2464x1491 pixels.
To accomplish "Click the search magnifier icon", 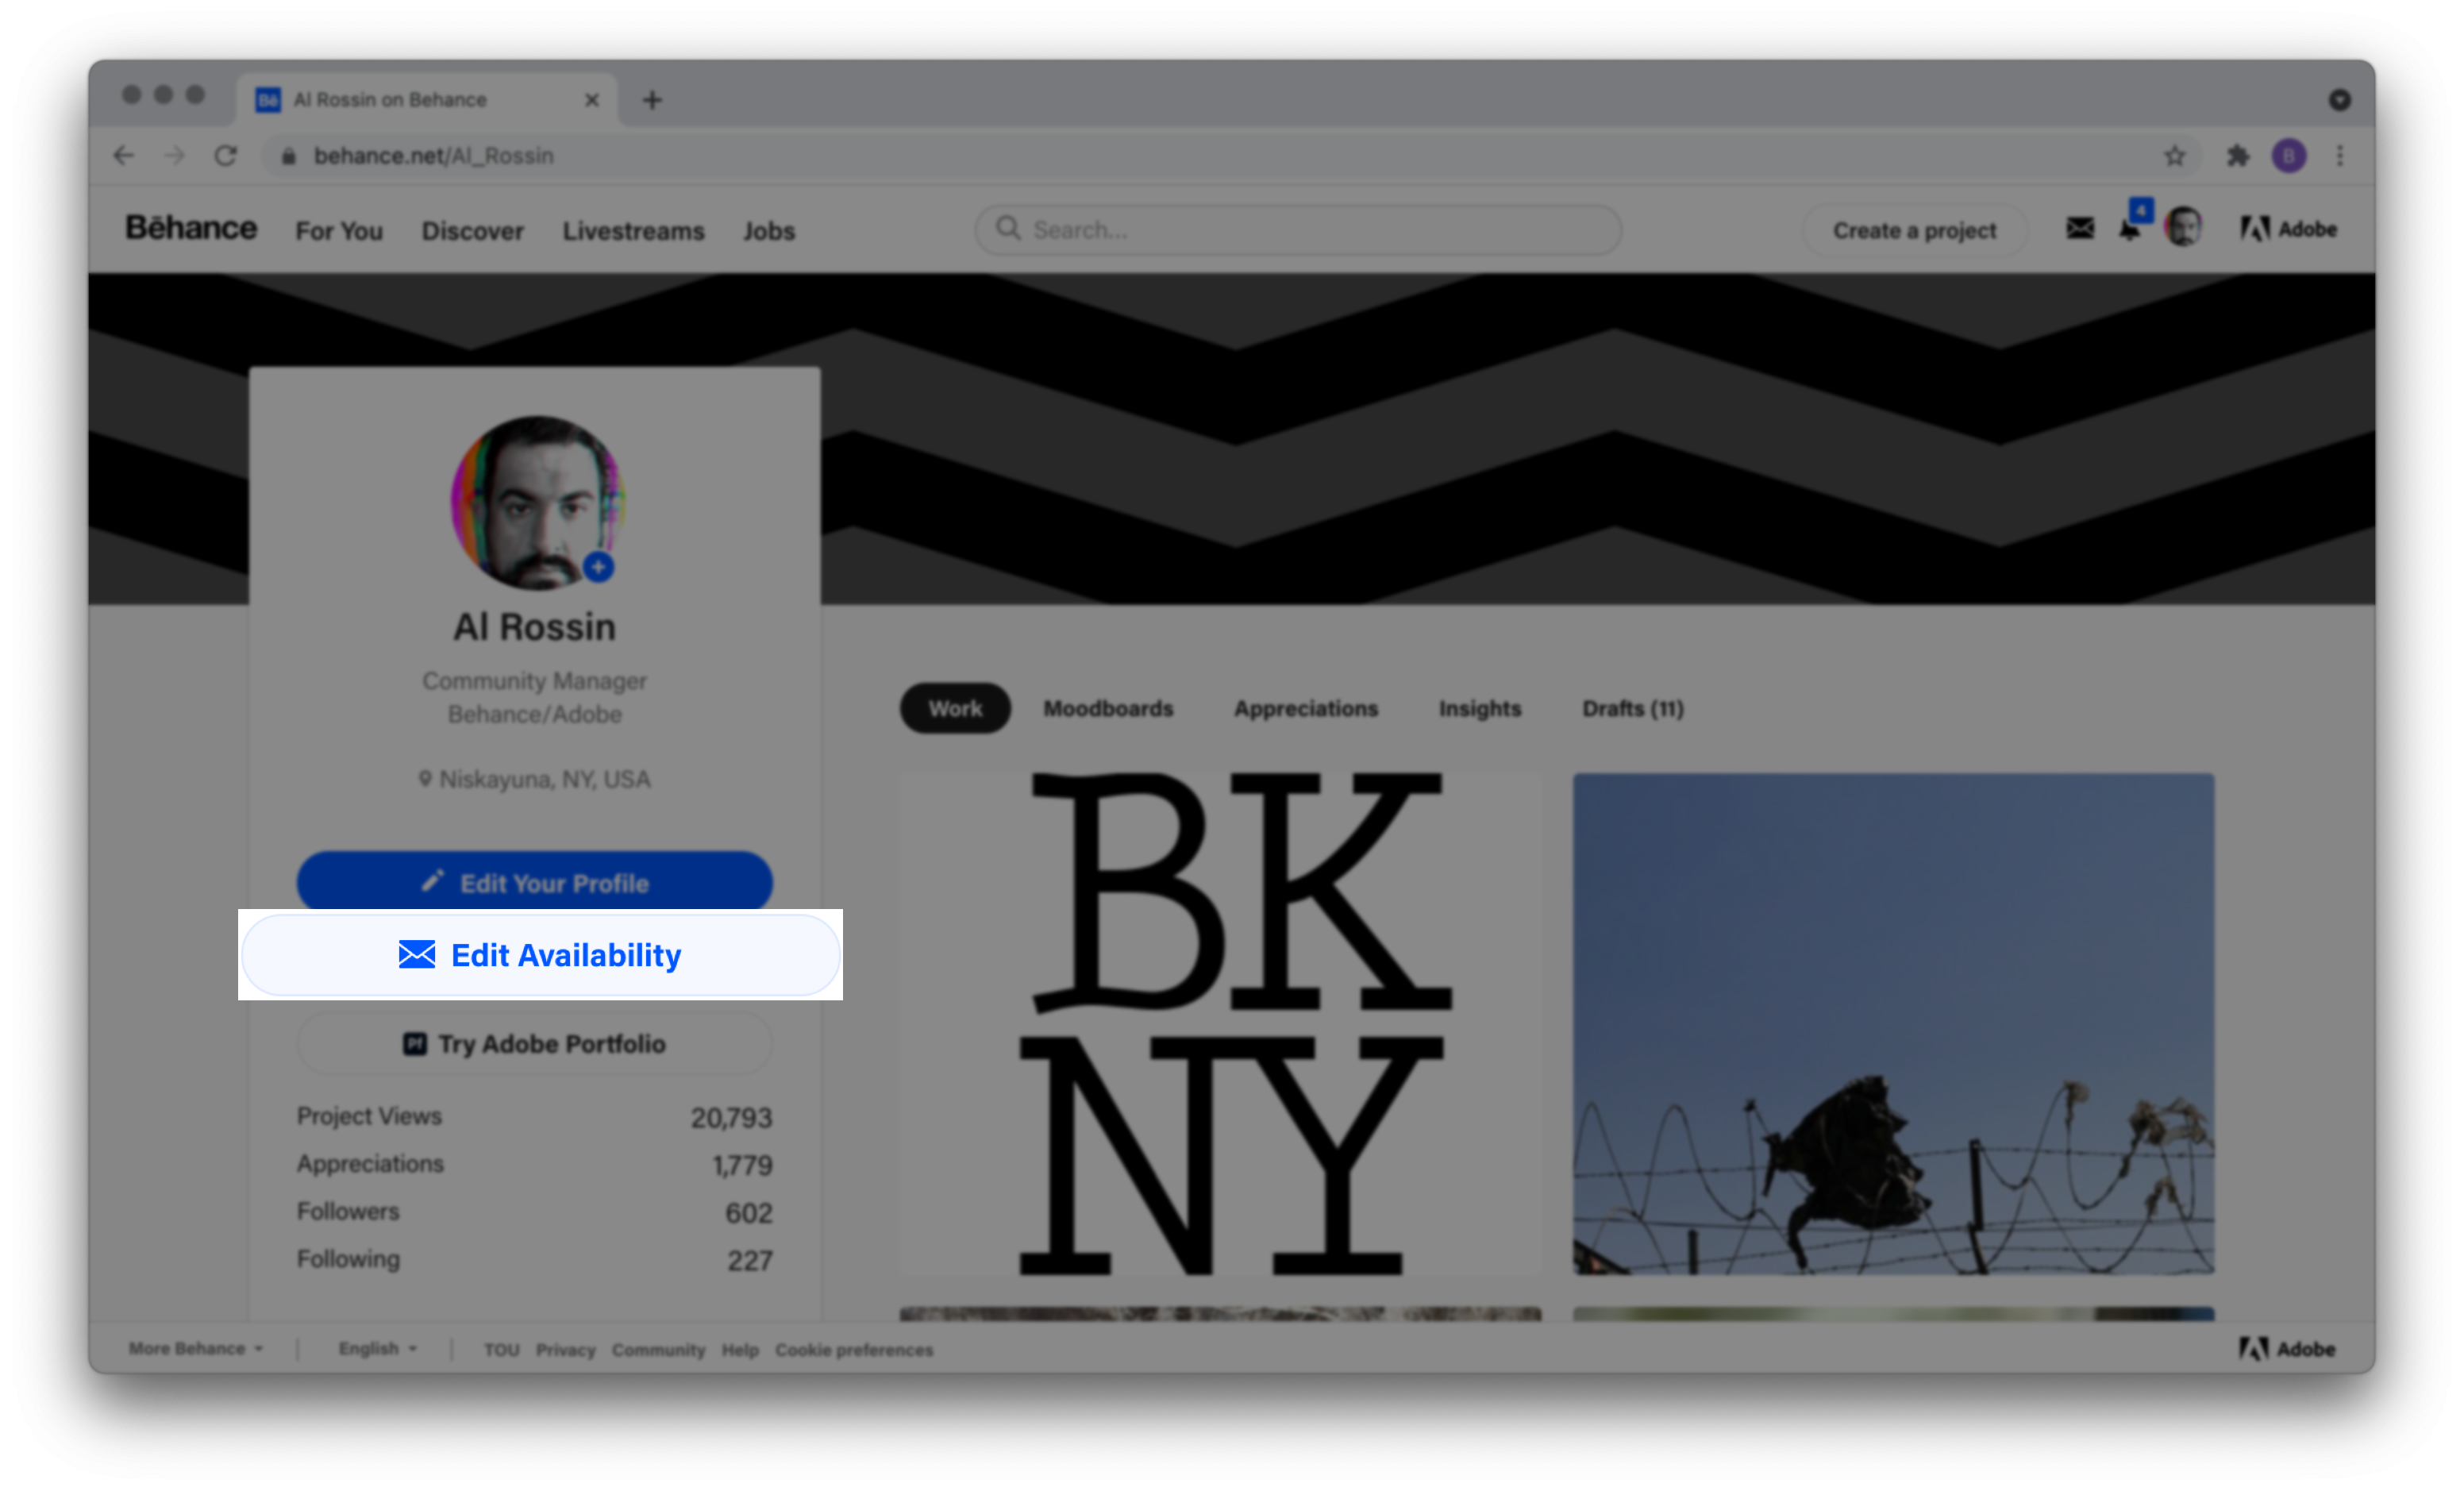I will (x=1009, y=228).
